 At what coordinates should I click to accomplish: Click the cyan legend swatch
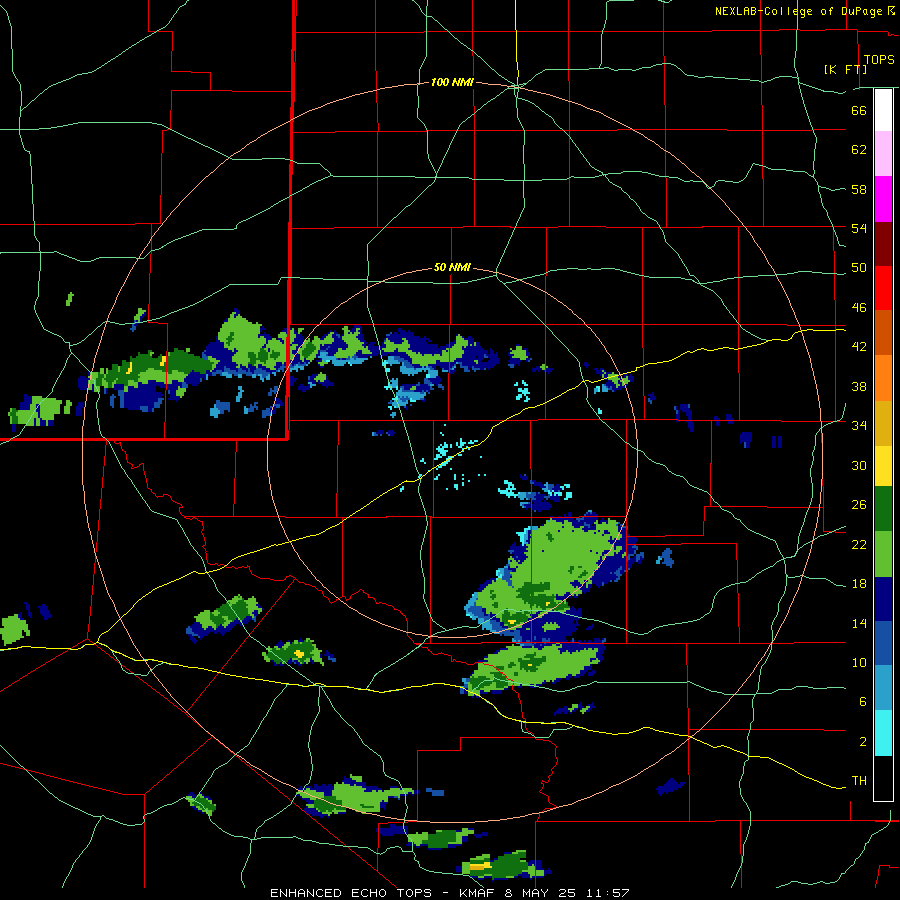tap(883, 733)
